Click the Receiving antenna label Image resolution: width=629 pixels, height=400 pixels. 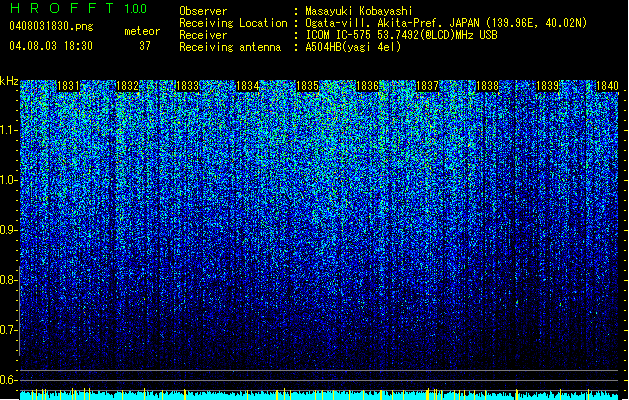(x=230, y=47)
